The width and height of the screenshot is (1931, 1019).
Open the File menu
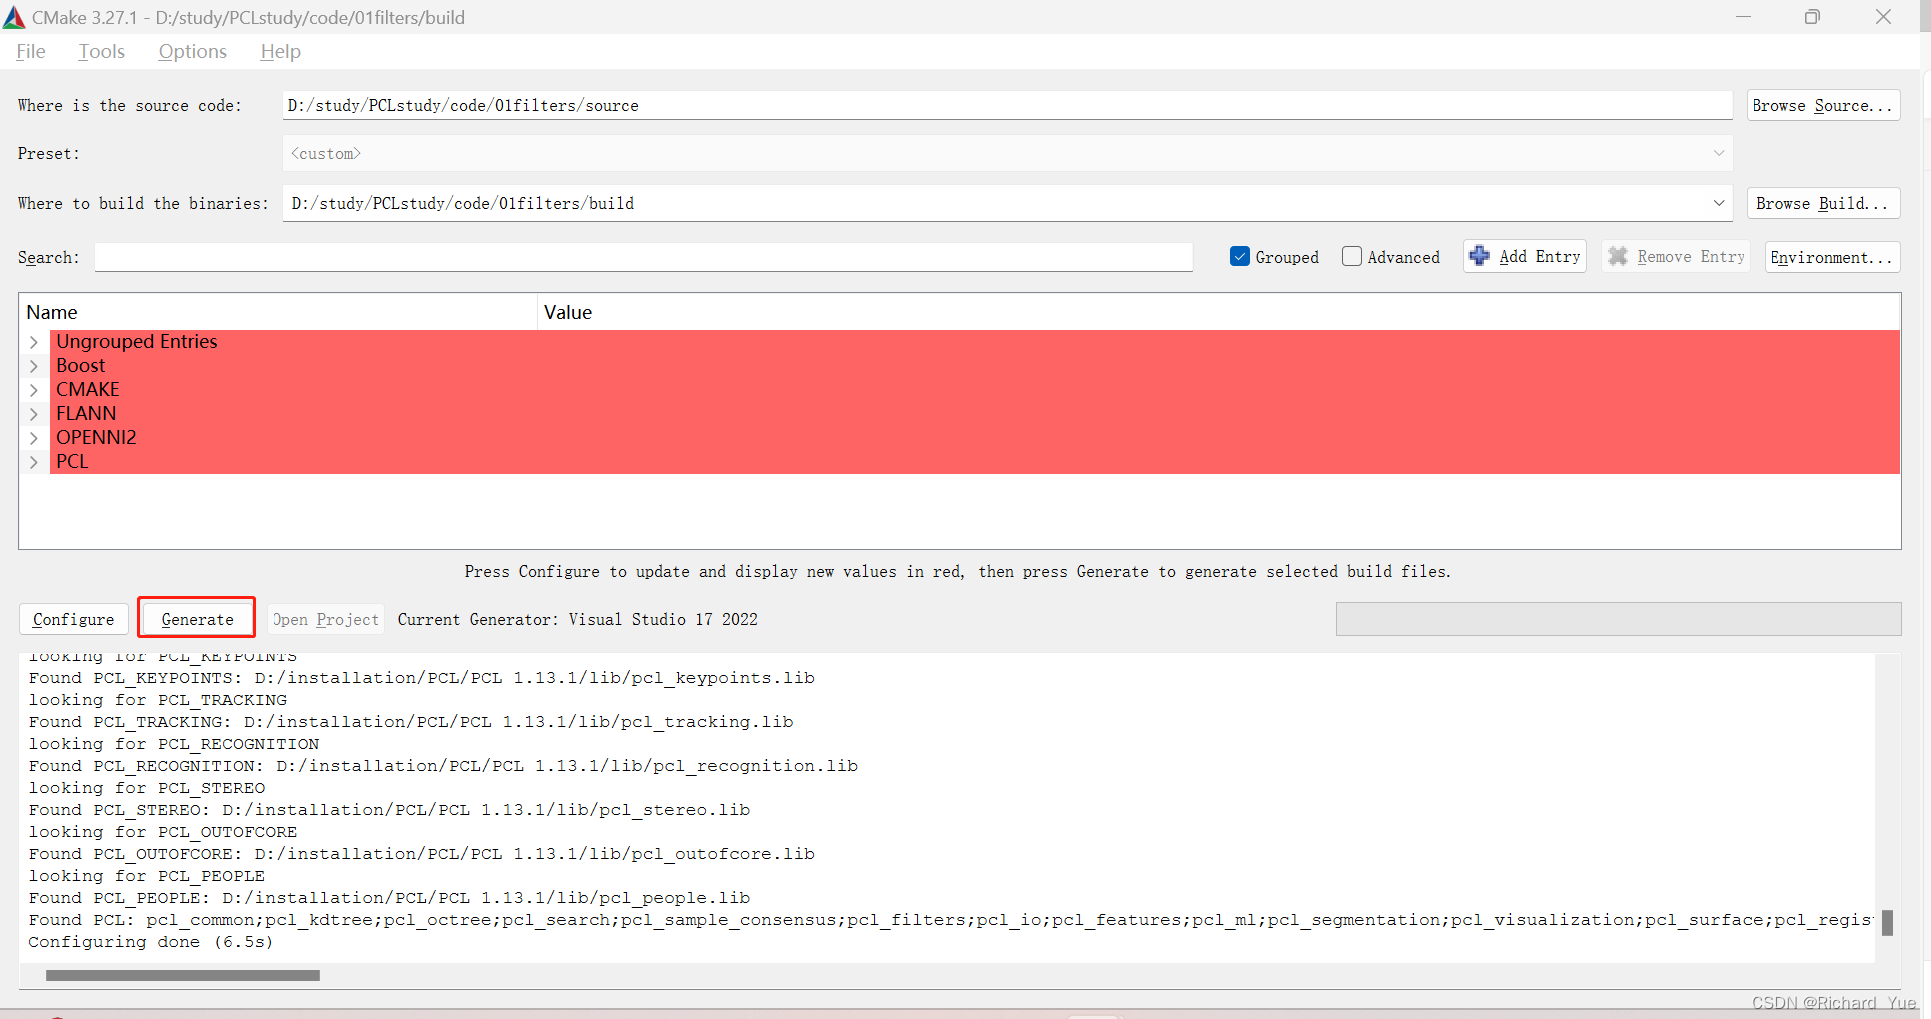pos(30,51)
